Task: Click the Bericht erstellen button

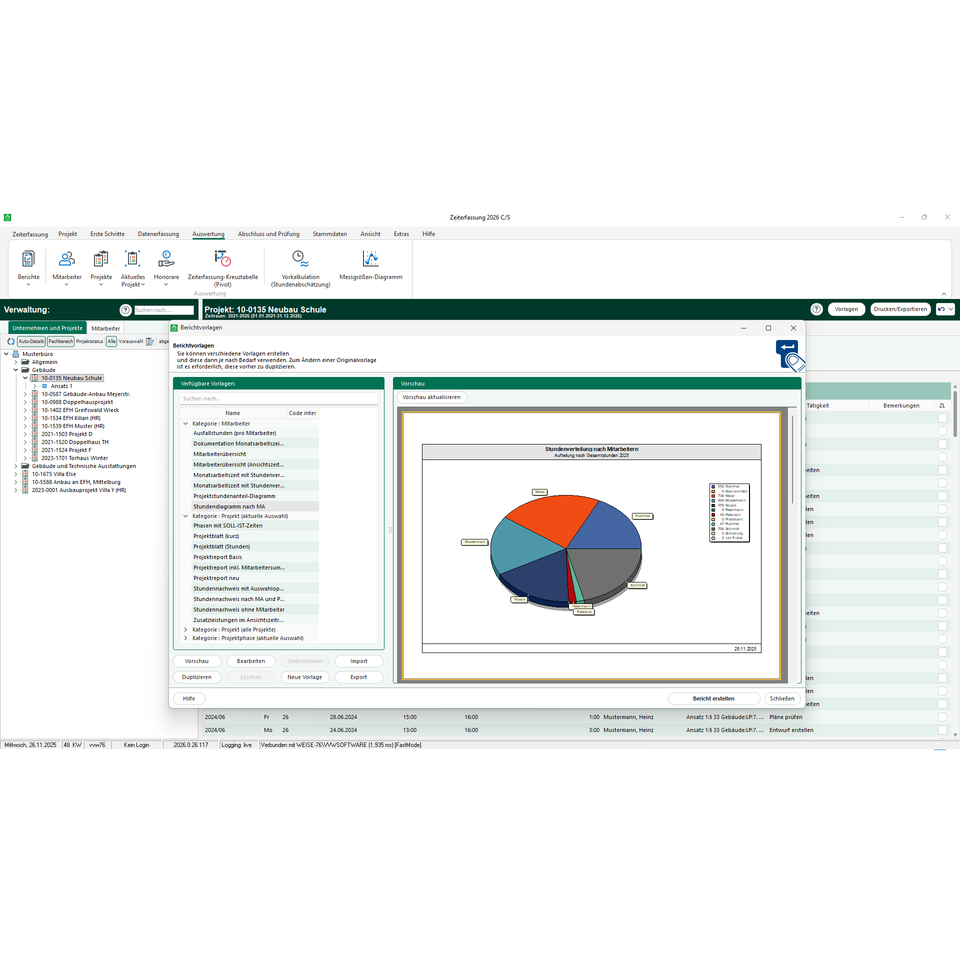Action: point(713,699)
